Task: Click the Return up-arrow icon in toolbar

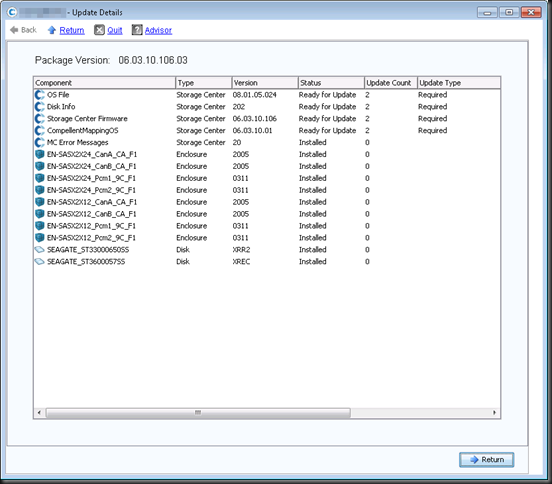Action: click(x=52, y=30)
